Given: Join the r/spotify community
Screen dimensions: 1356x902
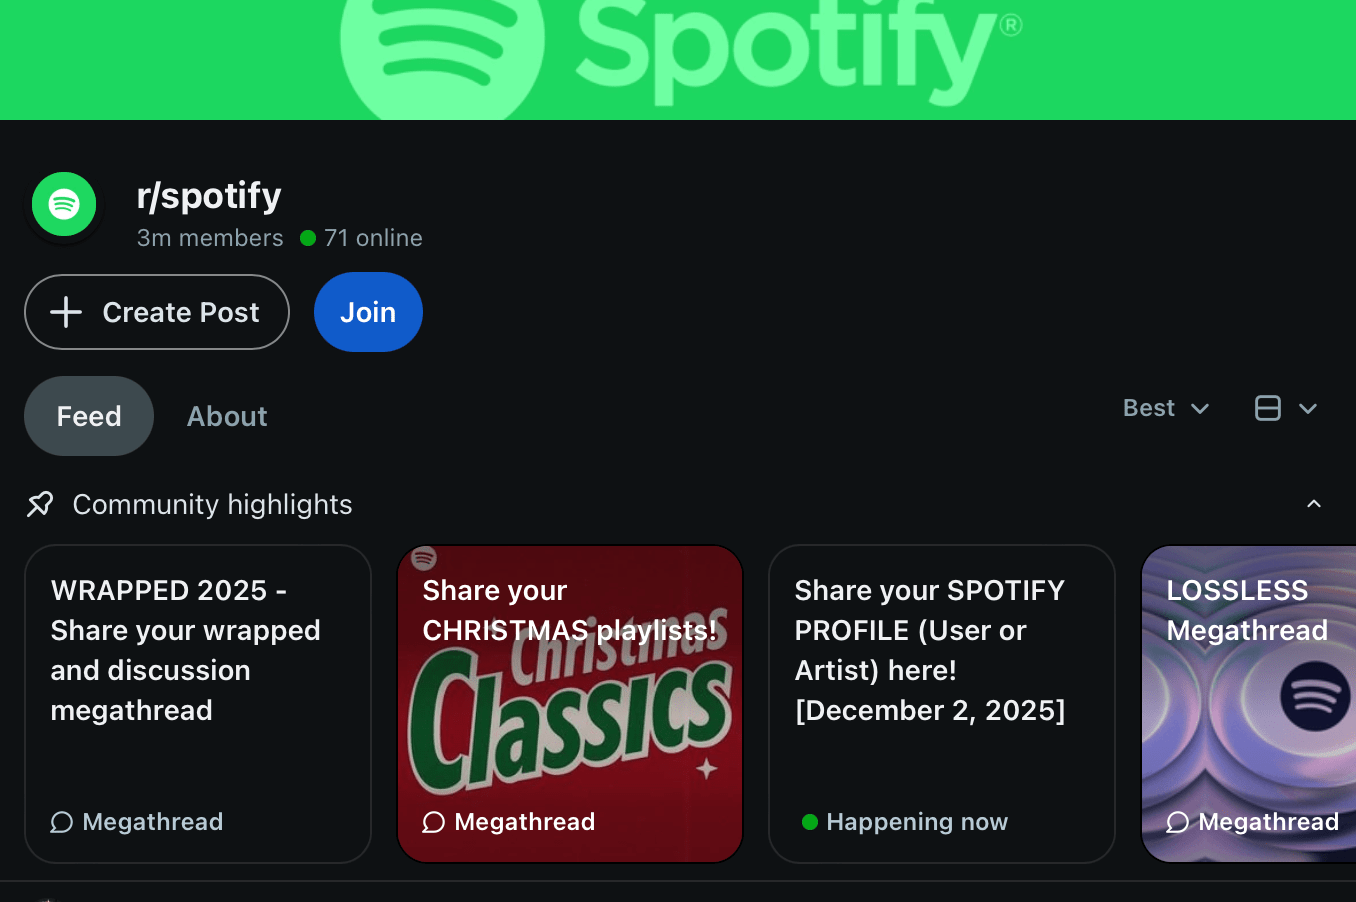Looking at the screenshot, I should point(368,312).
